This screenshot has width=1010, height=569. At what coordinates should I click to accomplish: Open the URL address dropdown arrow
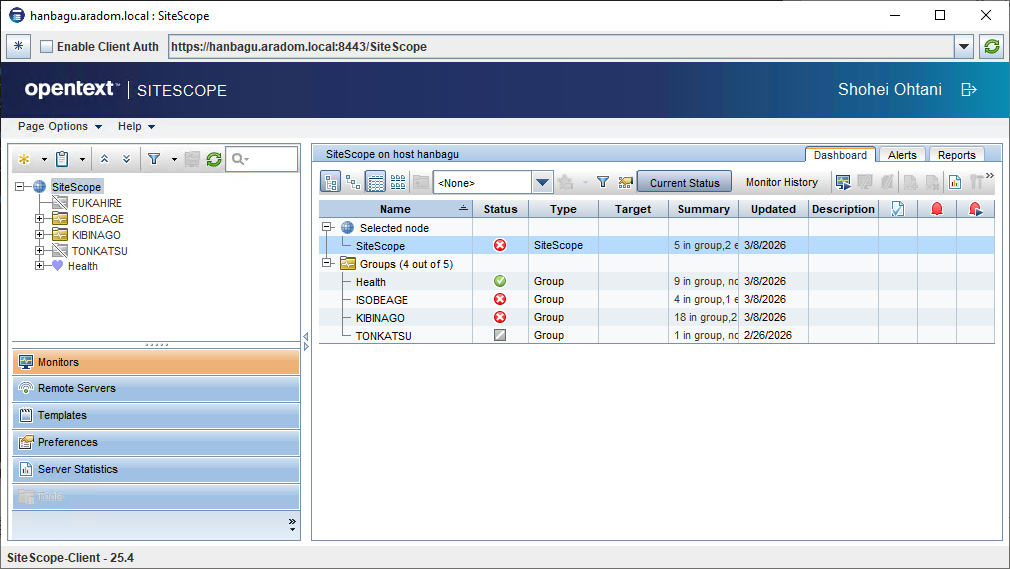(964, 46)
